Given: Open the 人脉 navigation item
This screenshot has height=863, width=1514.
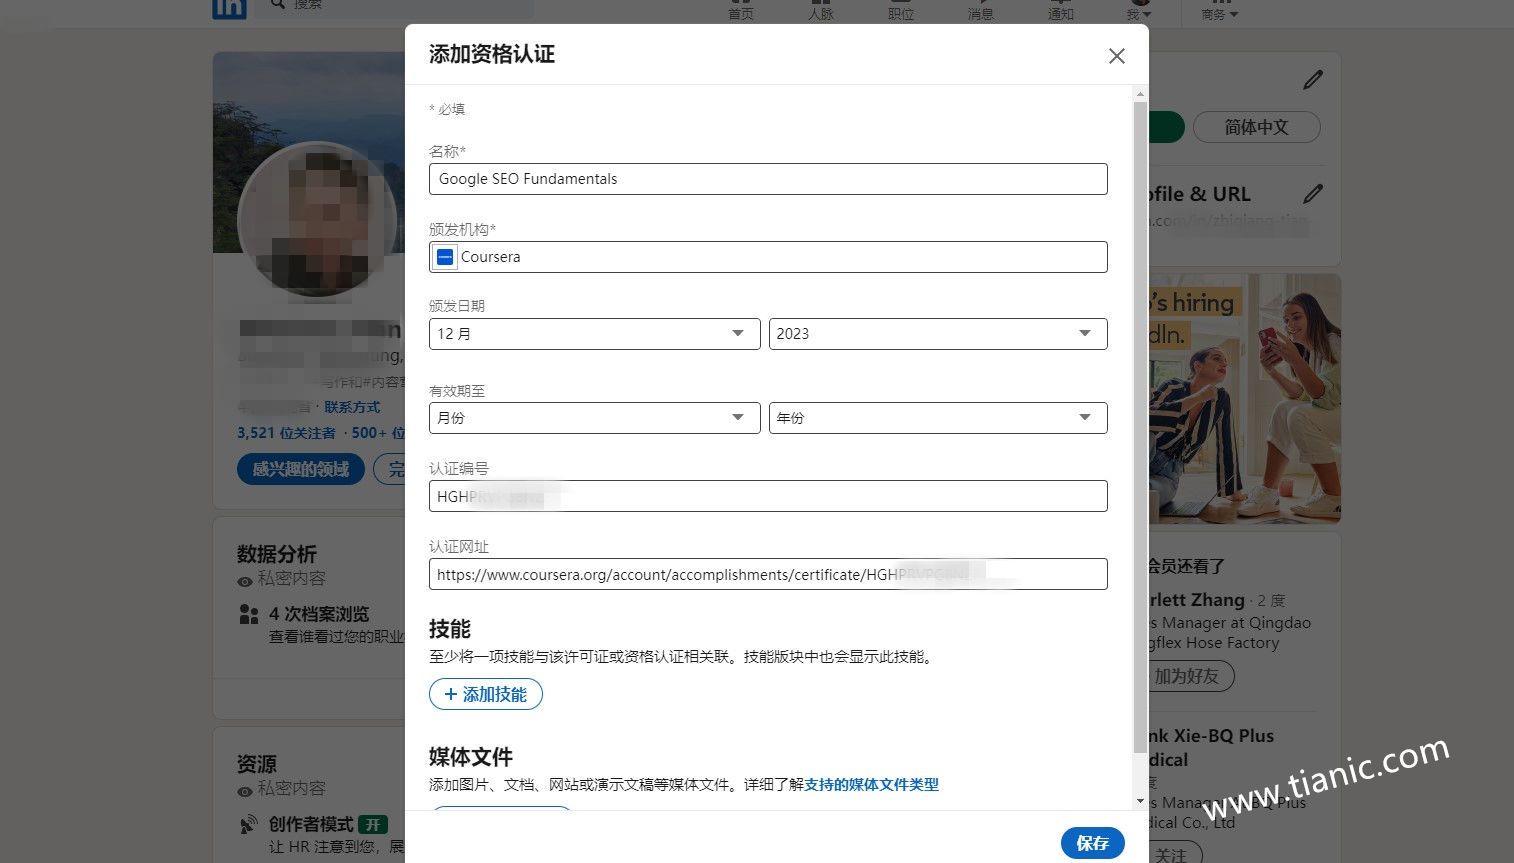Looking at the screenshot, I should point(821,10).
